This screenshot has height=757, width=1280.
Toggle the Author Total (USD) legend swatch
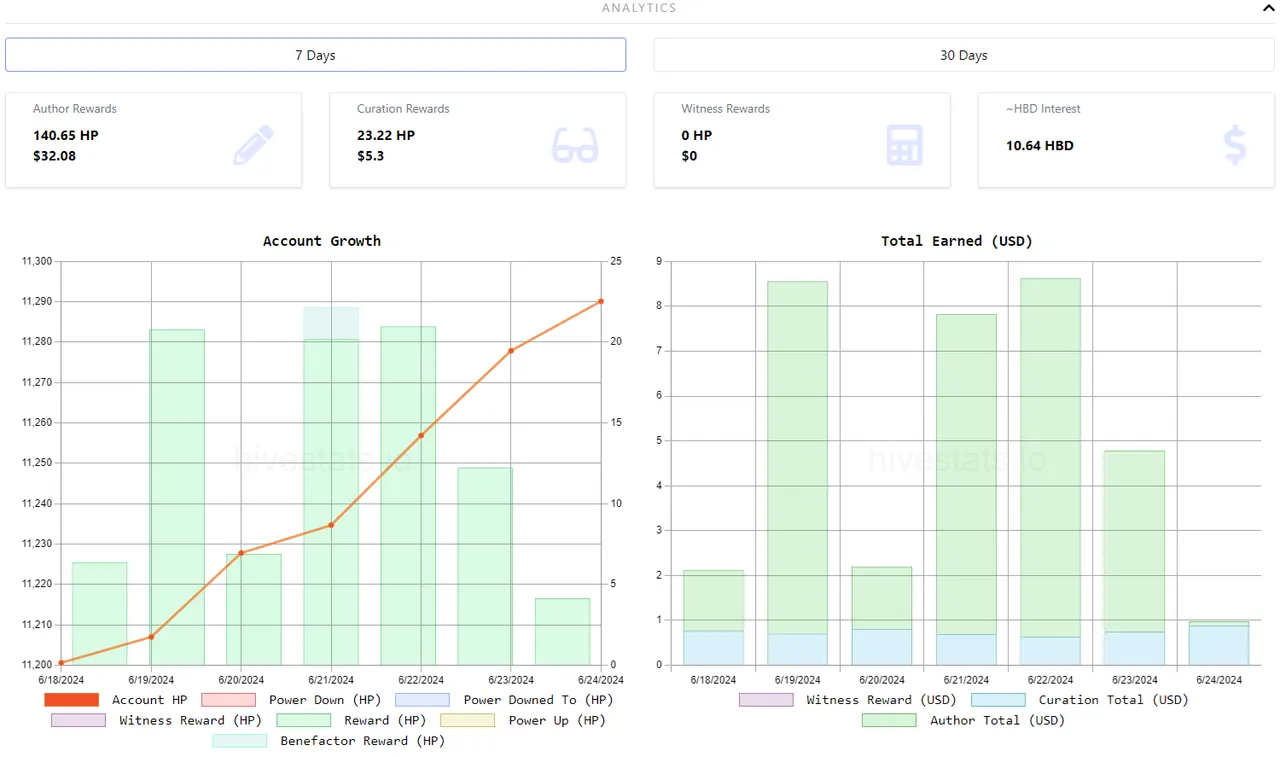(888, 720)
